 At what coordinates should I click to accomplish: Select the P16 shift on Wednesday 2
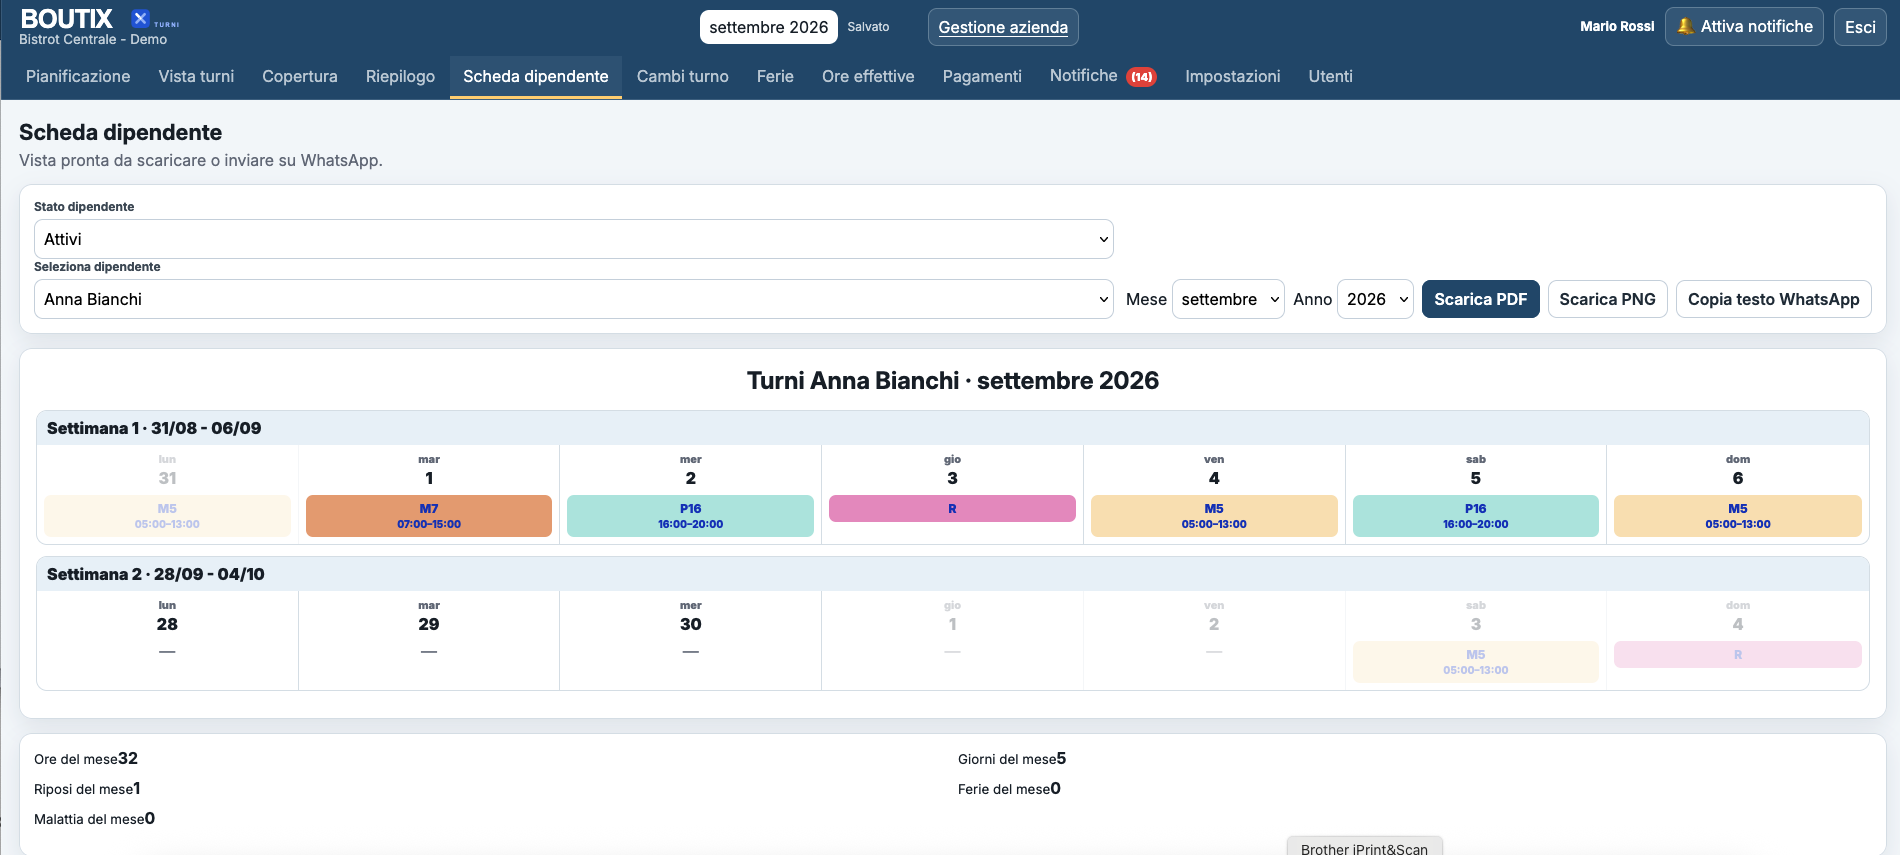pyautogui.click(x=690, y=516)
